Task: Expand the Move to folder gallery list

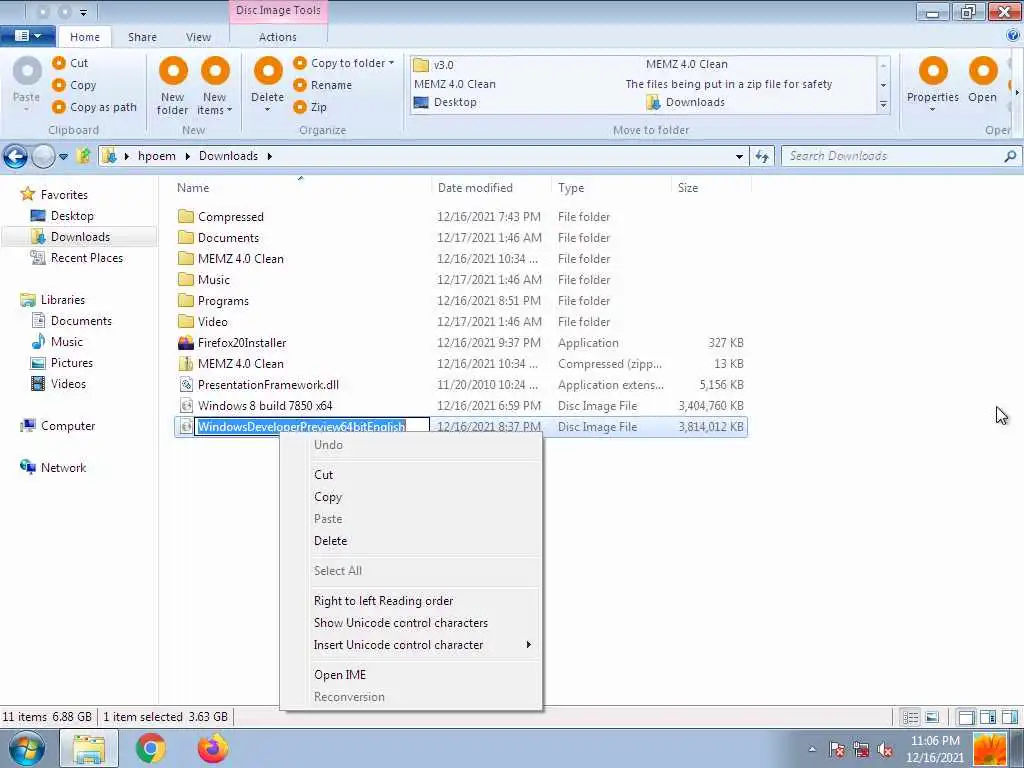Action: pyautogui.click(x=883, y=105)
